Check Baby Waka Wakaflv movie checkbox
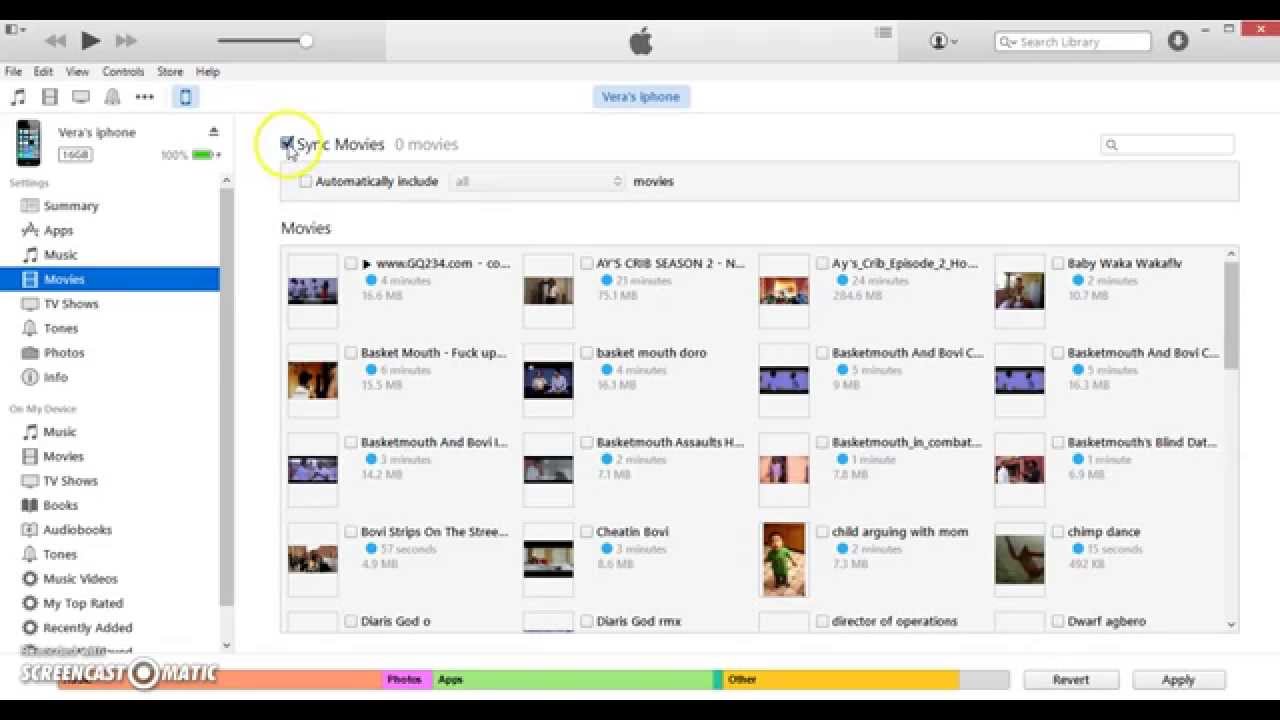The height and width of the screenshot is (720, 1280). [x=1058, y=264]
